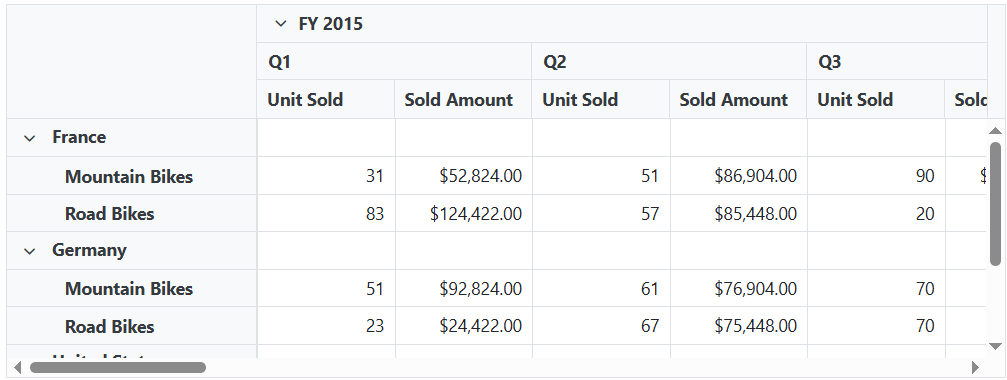Click the horizontal scrollbar left arrow
The width and height of the screenshot is (1007, 380).
pos(17,368)
